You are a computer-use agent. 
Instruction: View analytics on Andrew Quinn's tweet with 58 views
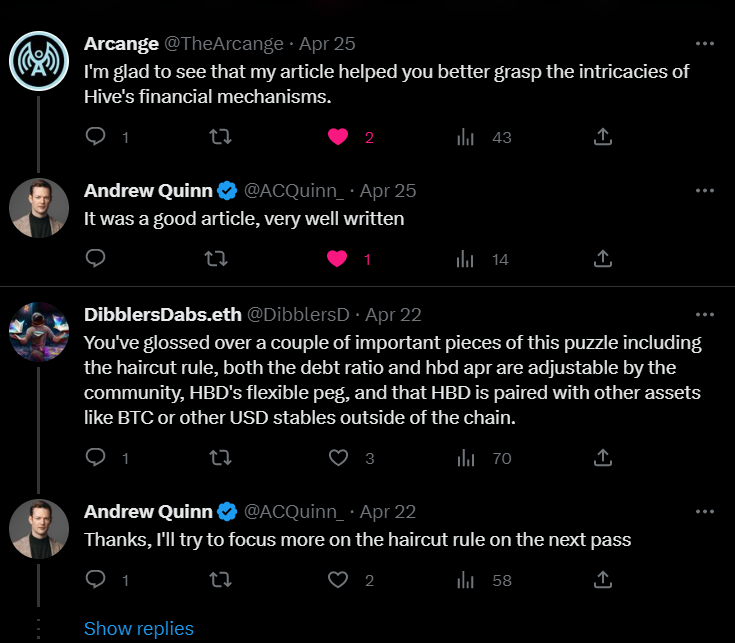point(465,580)
